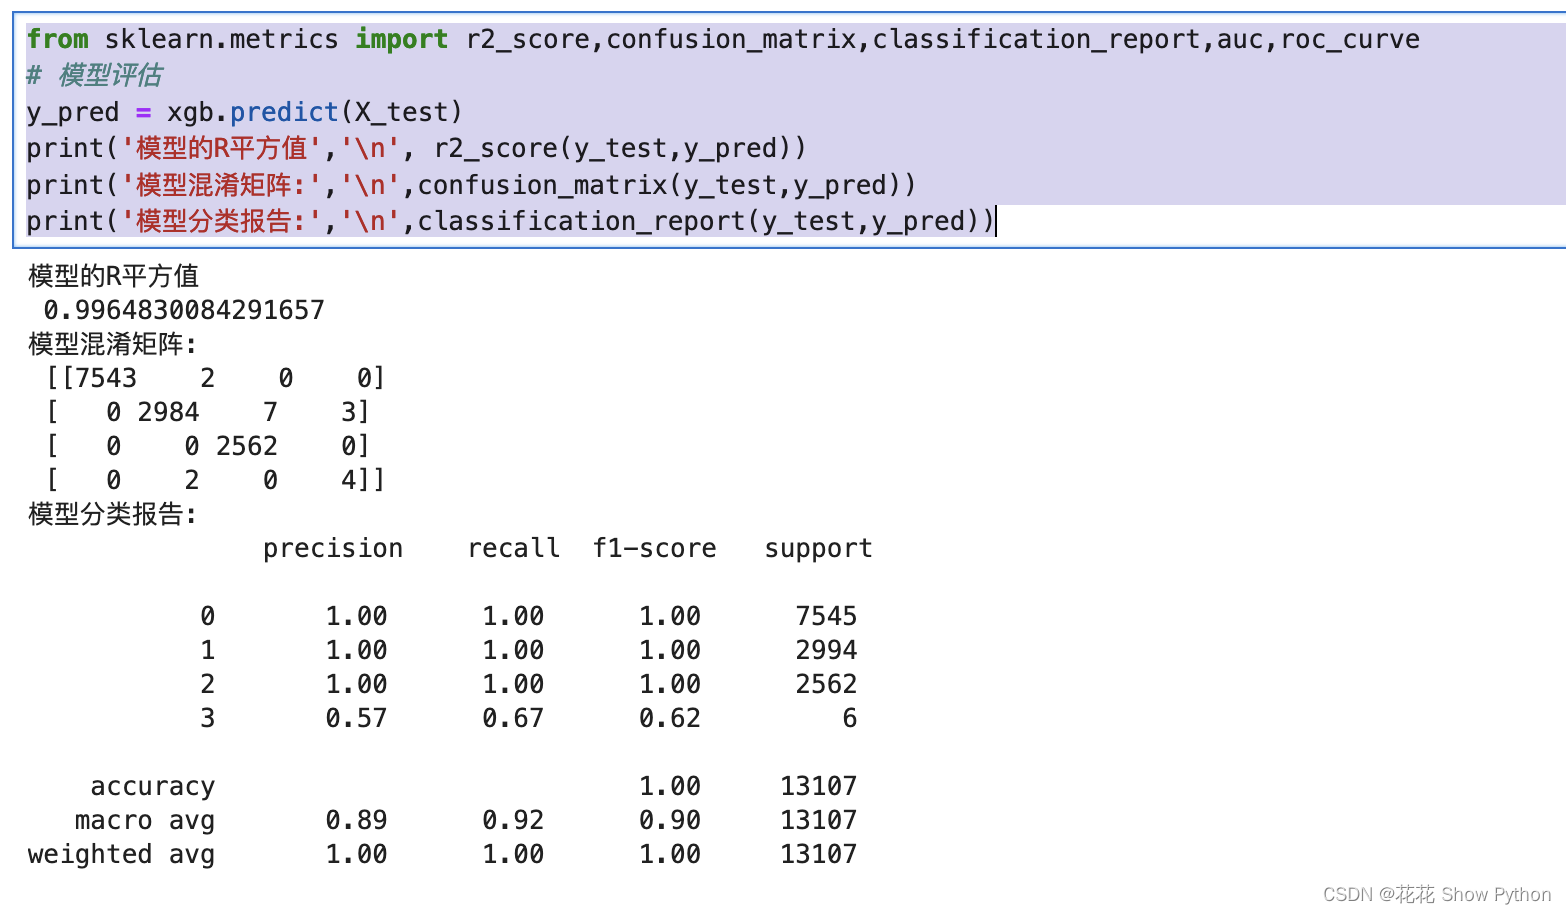Click macro avg precision value 0.89
The image size is (1566, 914).
[357, 820]
